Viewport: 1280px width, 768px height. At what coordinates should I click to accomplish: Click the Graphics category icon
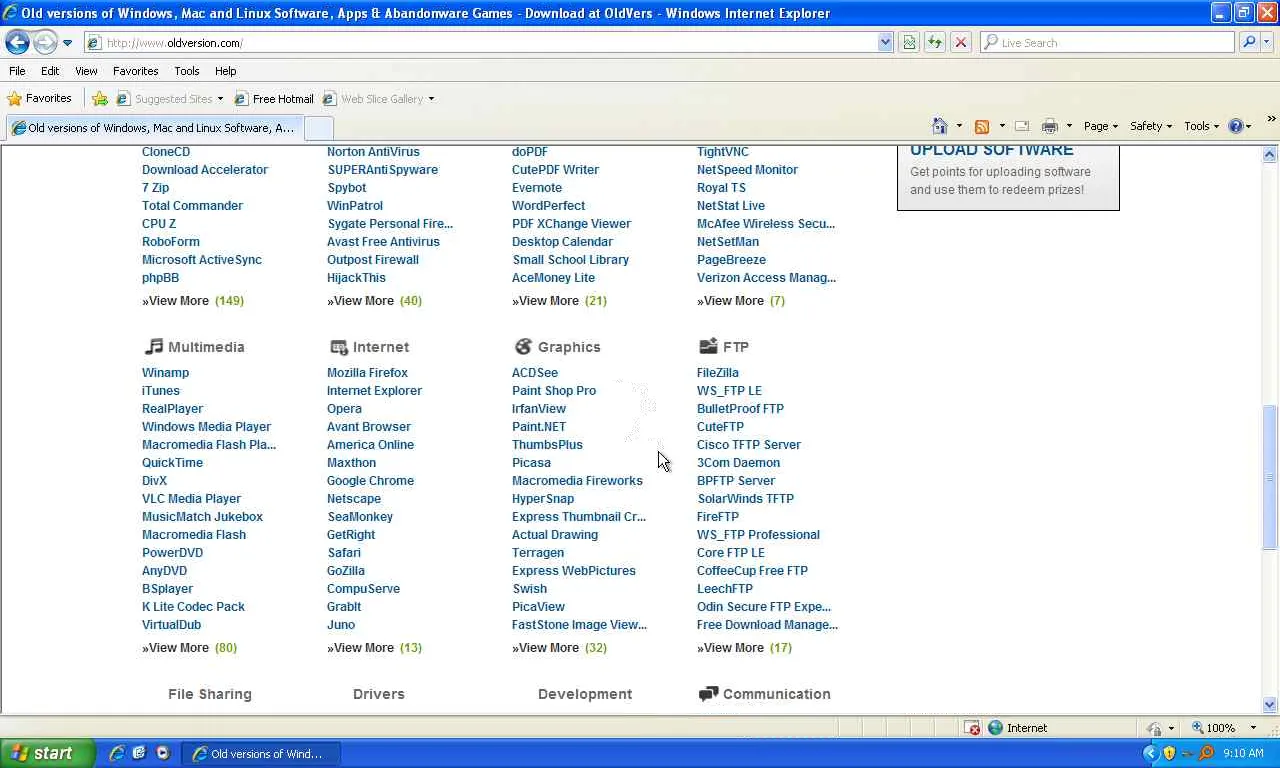(x=523, y=346)
